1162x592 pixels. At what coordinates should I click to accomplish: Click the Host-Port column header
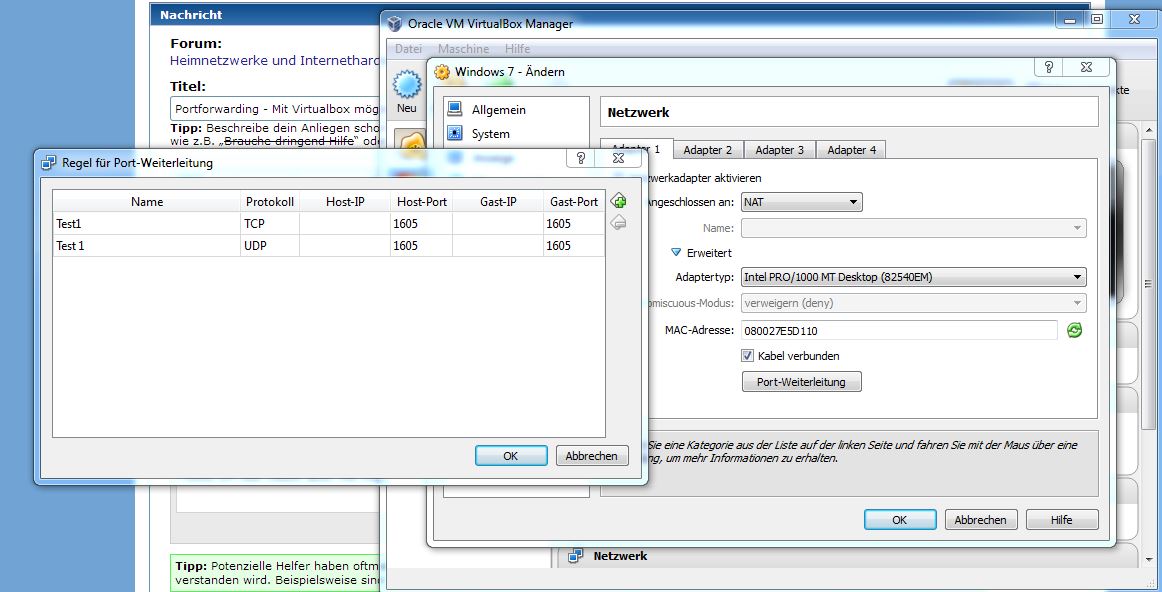pyautogui.click(x=421, y=202)
